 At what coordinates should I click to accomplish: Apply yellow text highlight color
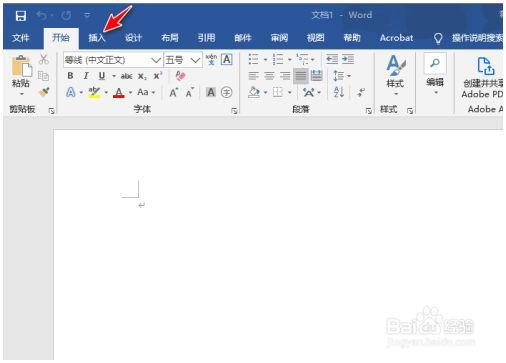[94, 92]
